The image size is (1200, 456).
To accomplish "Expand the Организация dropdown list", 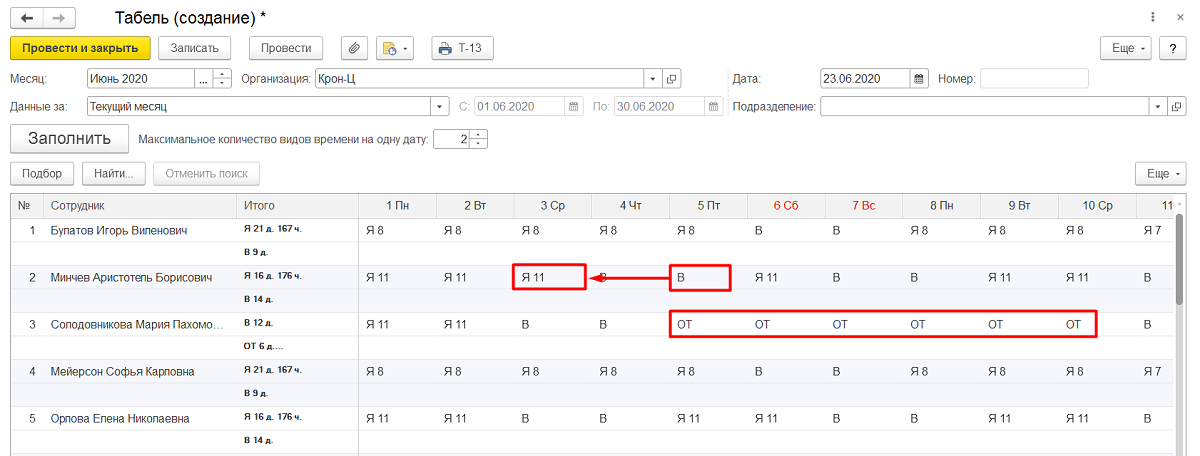I will pyautogui.click(x=652, y=79).
